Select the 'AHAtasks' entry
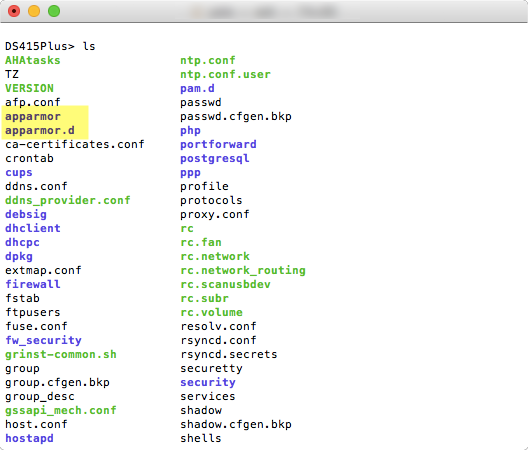This screenshot has height=450, width=528. 33,60
